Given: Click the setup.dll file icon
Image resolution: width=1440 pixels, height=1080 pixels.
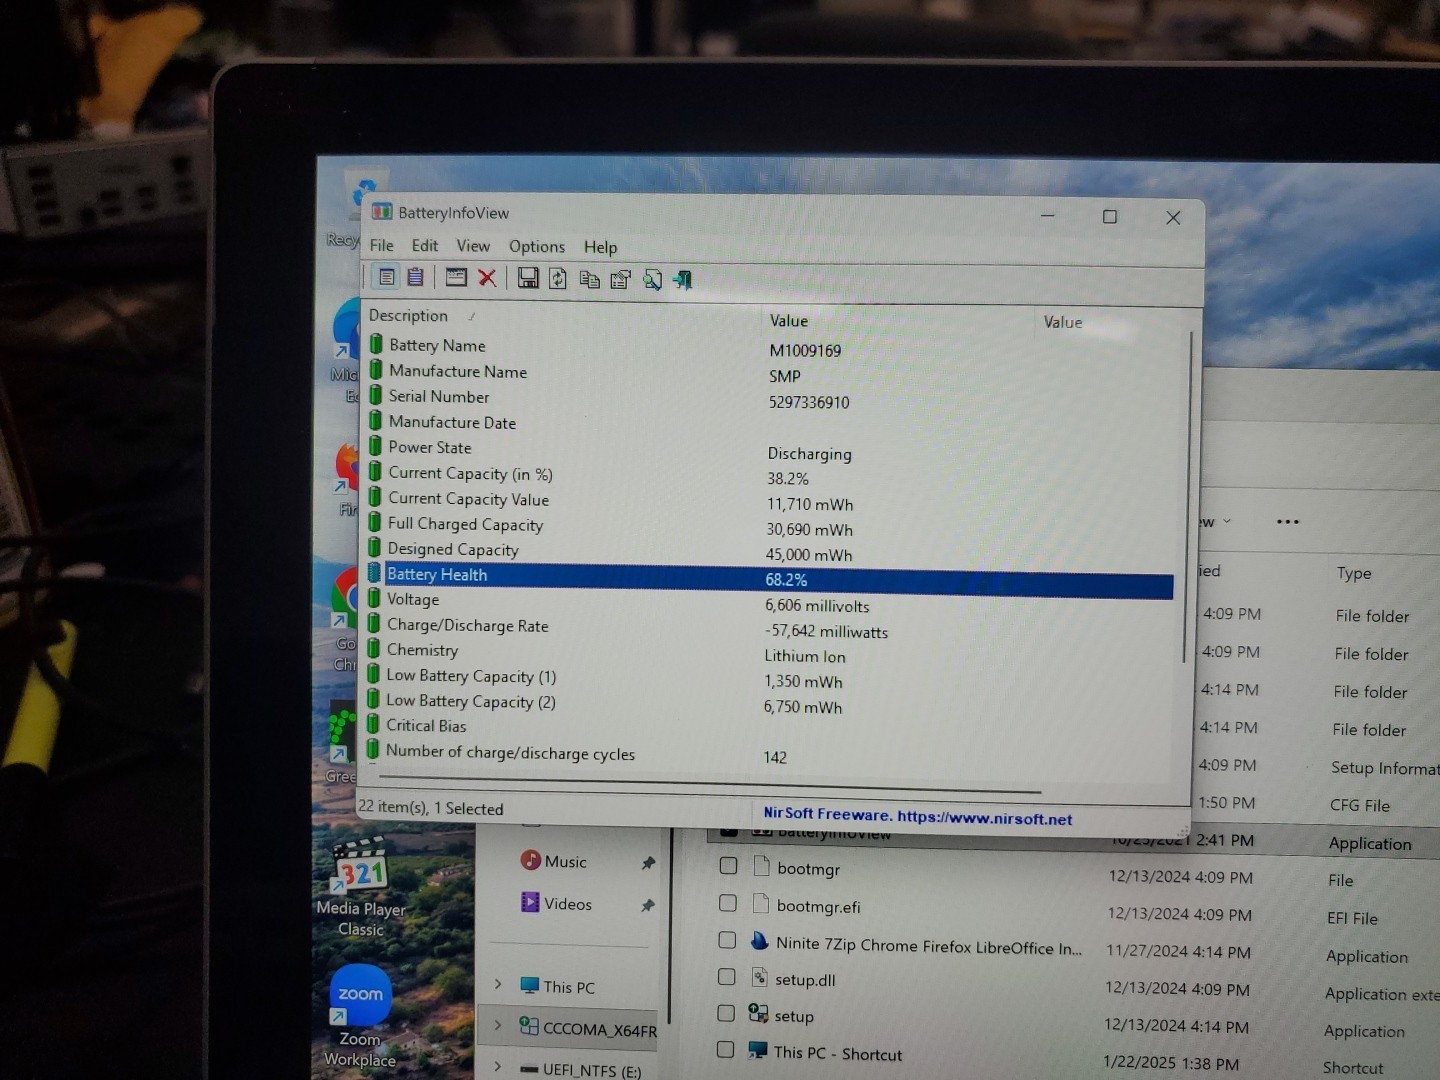Looking at the screenshot, I should pyautogui.click(x=759, y=978).
